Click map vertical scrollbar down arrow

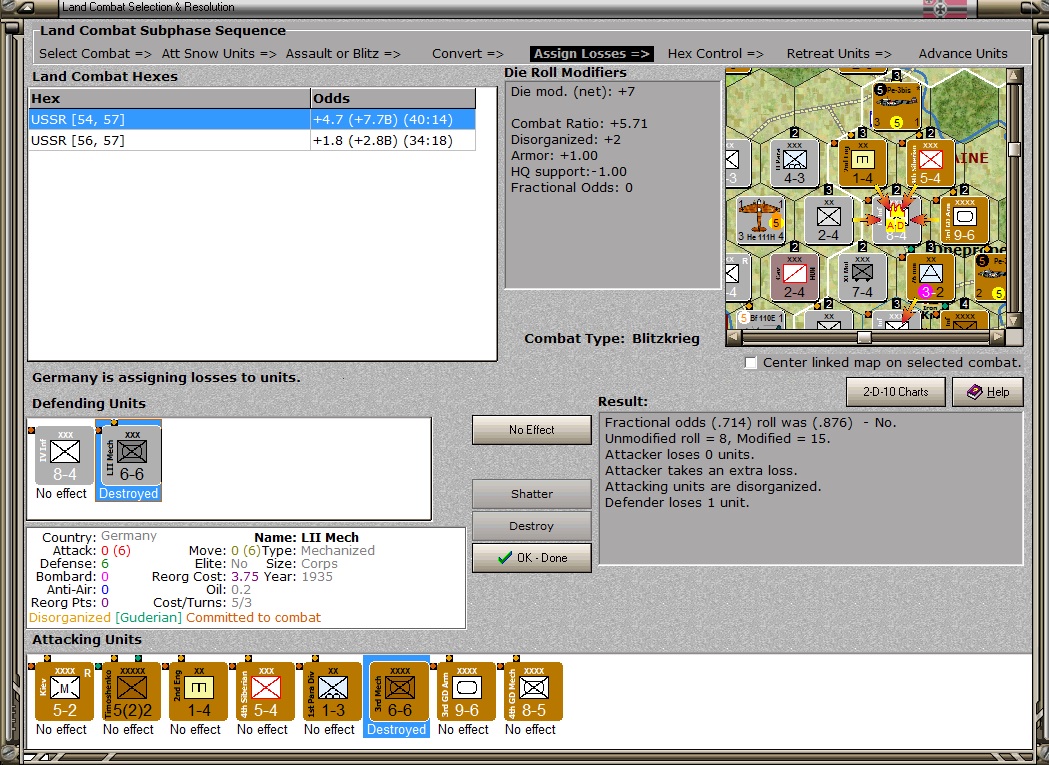click(1015, 321)
